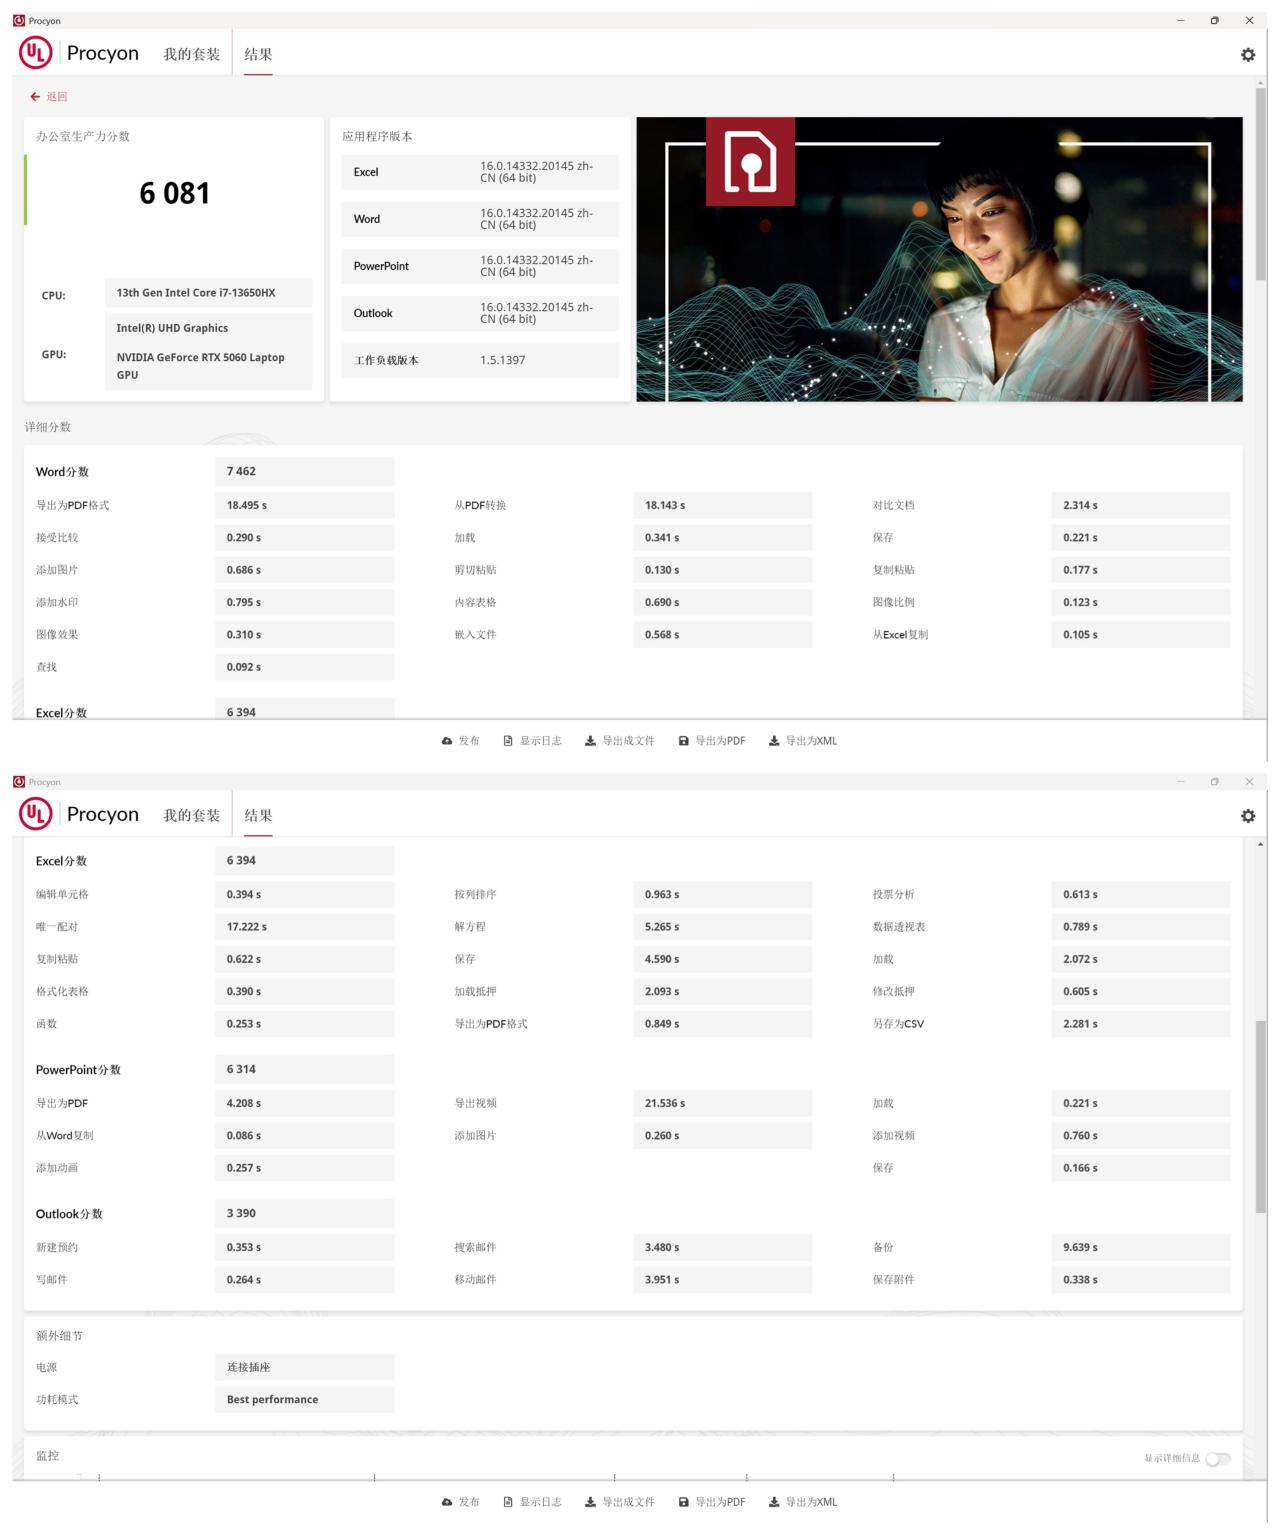Click the overall score 6 081
Image resolution: width=1280 pixels, height=1535 pixels.
click(x=175, y=193)
